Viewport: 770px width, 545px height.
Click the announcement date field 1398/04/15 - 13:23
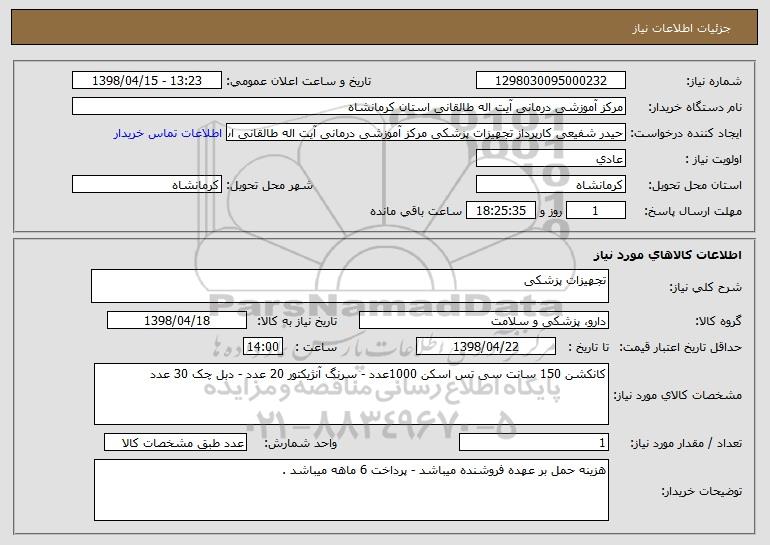click(x=147, y=80)
